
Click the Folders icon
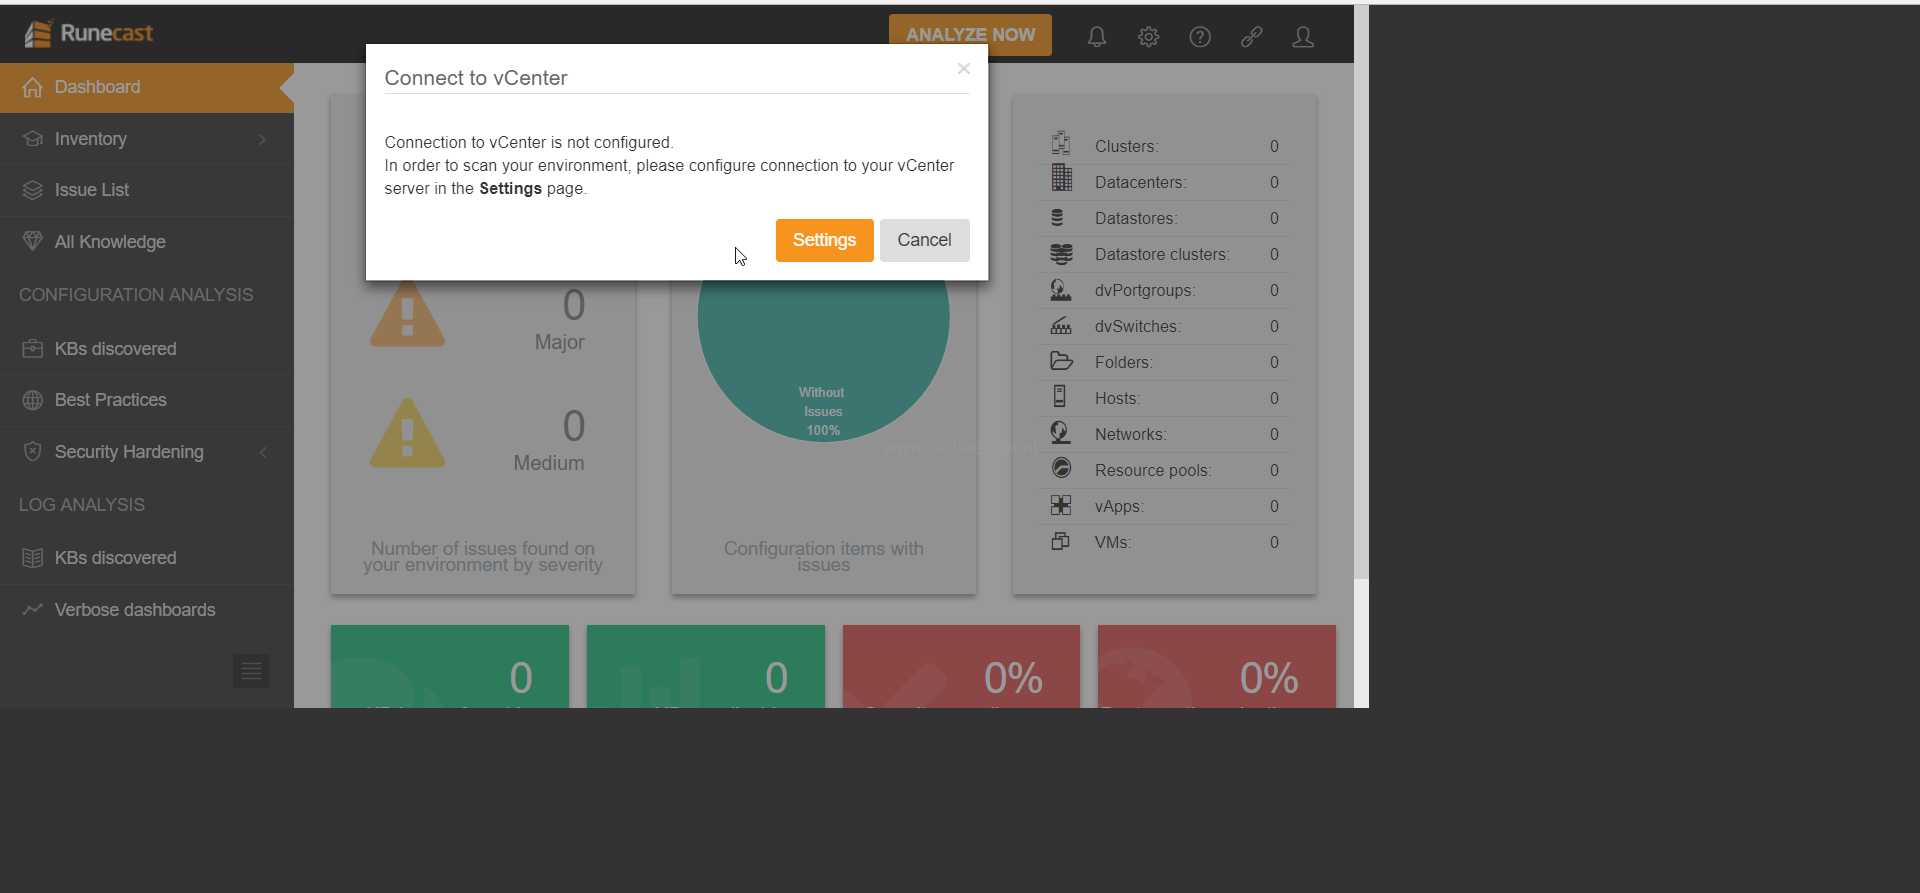(1061, 361)
